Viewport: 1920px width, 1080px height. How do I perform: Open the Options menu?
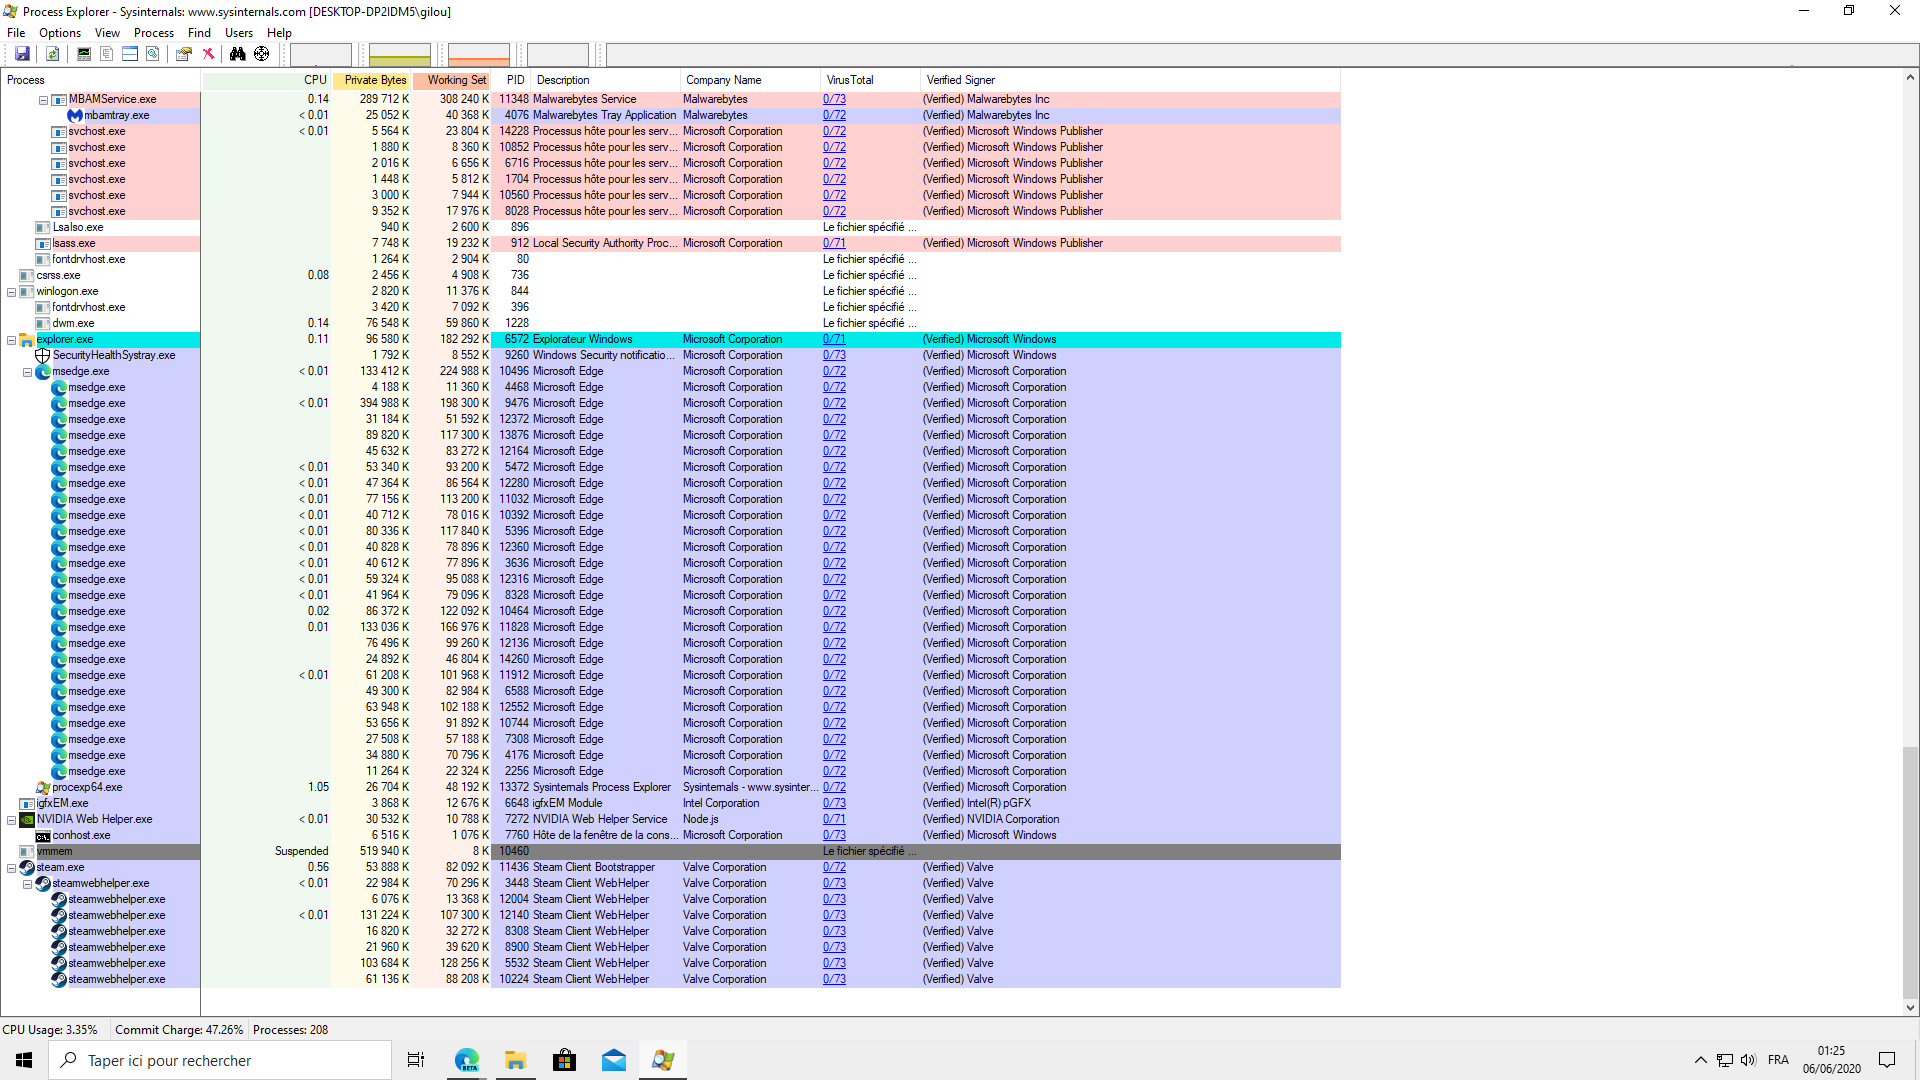60,33
